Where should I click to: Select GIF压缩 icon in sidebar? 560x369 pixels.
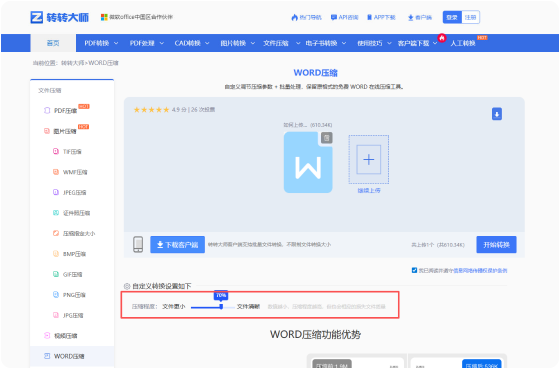pyautogui.click(x=56, y=274)
